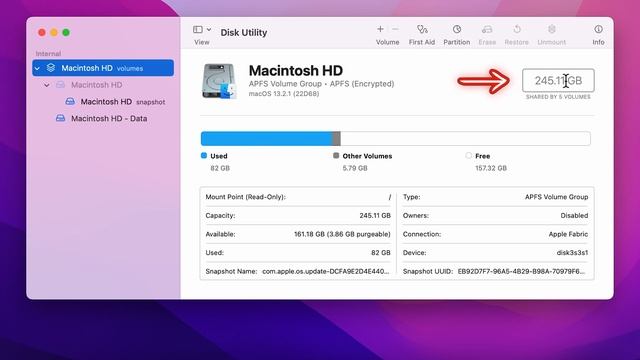Image resolution: width=640 pixels, height=360 pixels.
Task: Click the Capacity 245.11 GB row value
Action: [375, 216]
